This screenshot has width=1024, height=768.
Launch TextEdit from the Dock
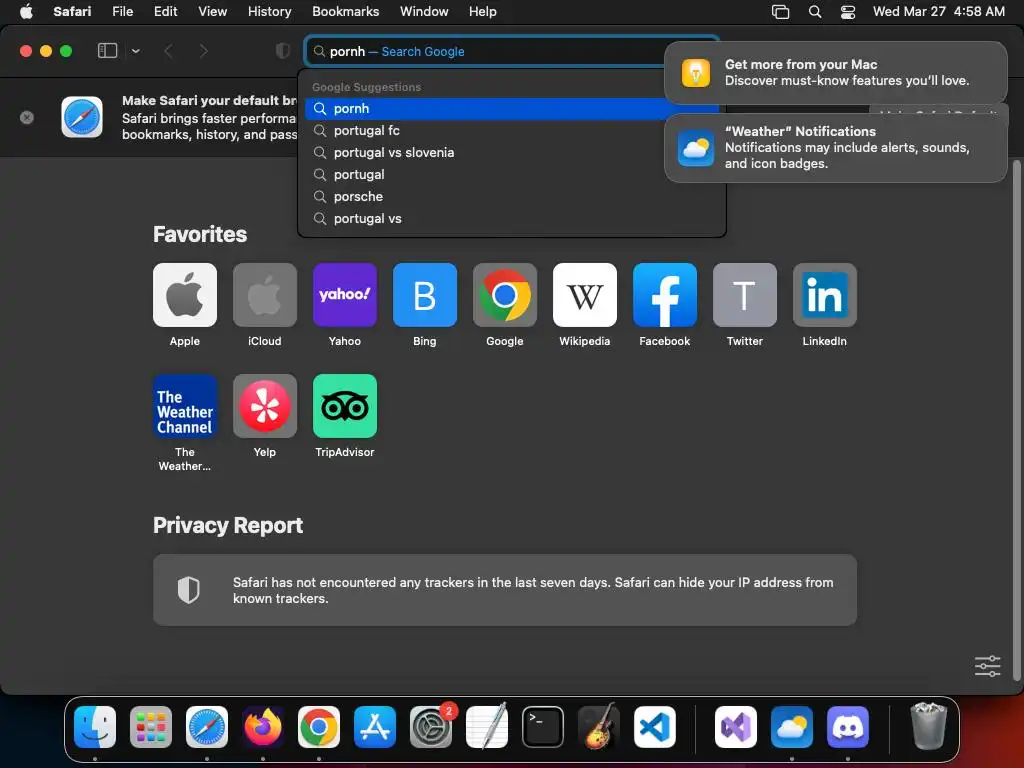[487, 727]
